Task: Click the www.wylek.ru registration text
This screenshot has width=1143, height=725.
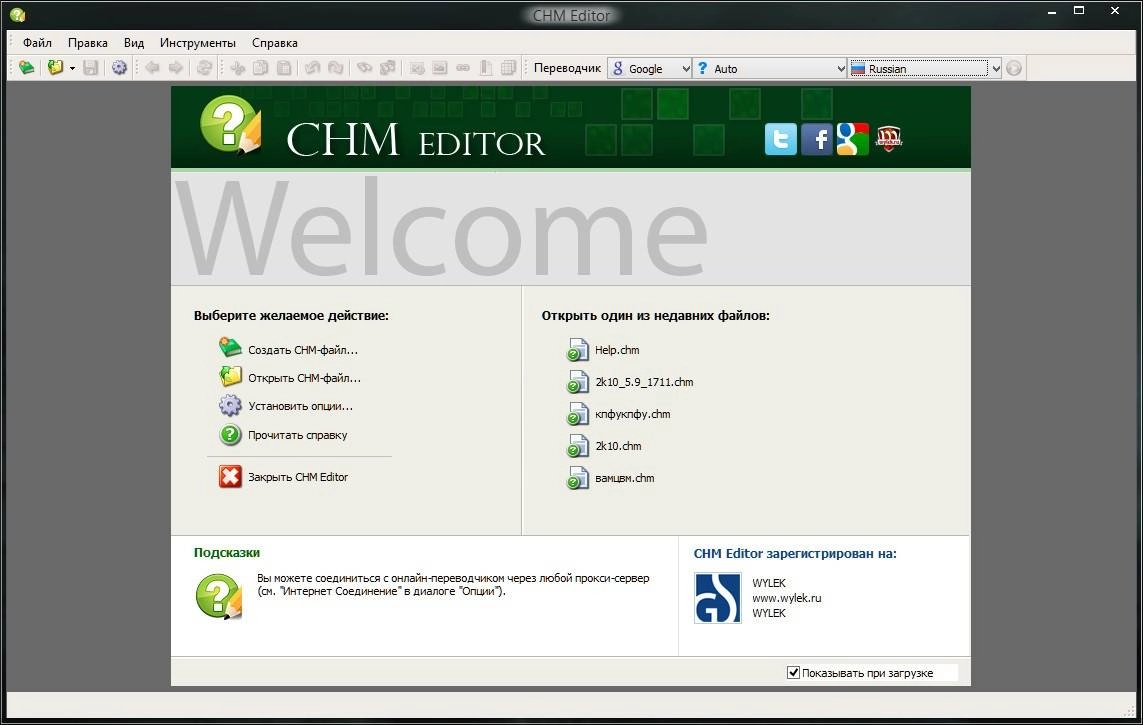Action: pyautogui.click(x=787, y=598)
